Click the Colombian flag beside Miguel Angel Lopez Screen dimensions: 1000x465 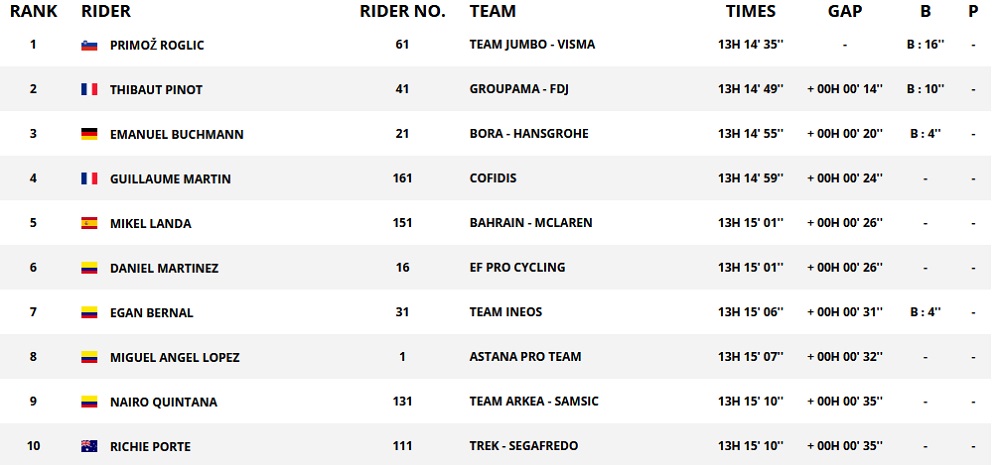[89, 357]
